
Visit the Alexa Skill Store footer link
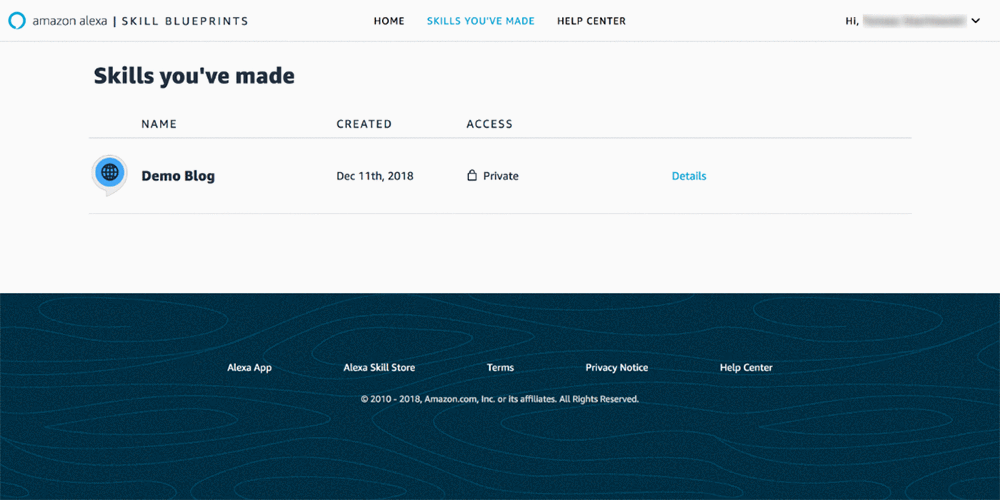pyautogui.click(x=379, y=367)
